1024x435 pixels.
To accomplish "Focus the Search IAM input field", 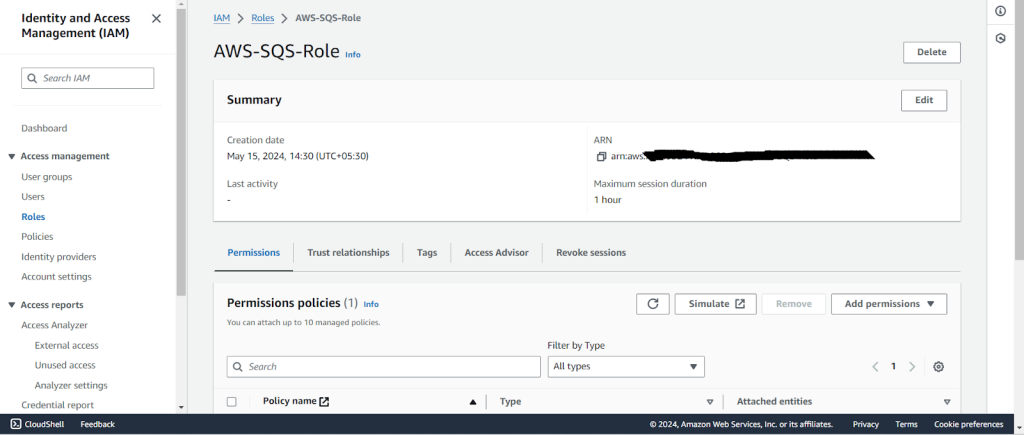I will 88,78.
